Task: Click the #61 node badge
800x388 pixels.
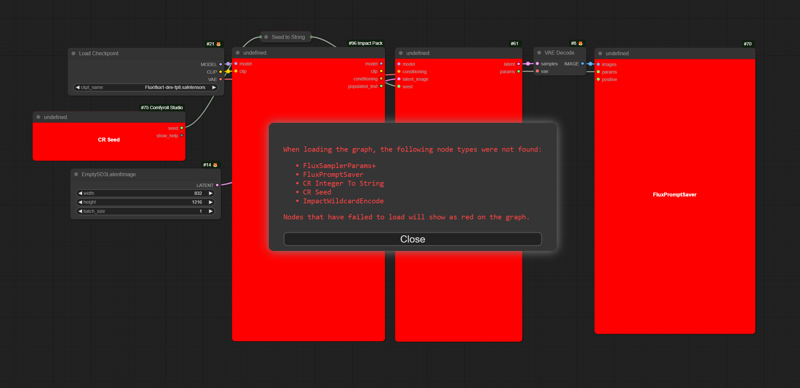Action: [515, 43]
